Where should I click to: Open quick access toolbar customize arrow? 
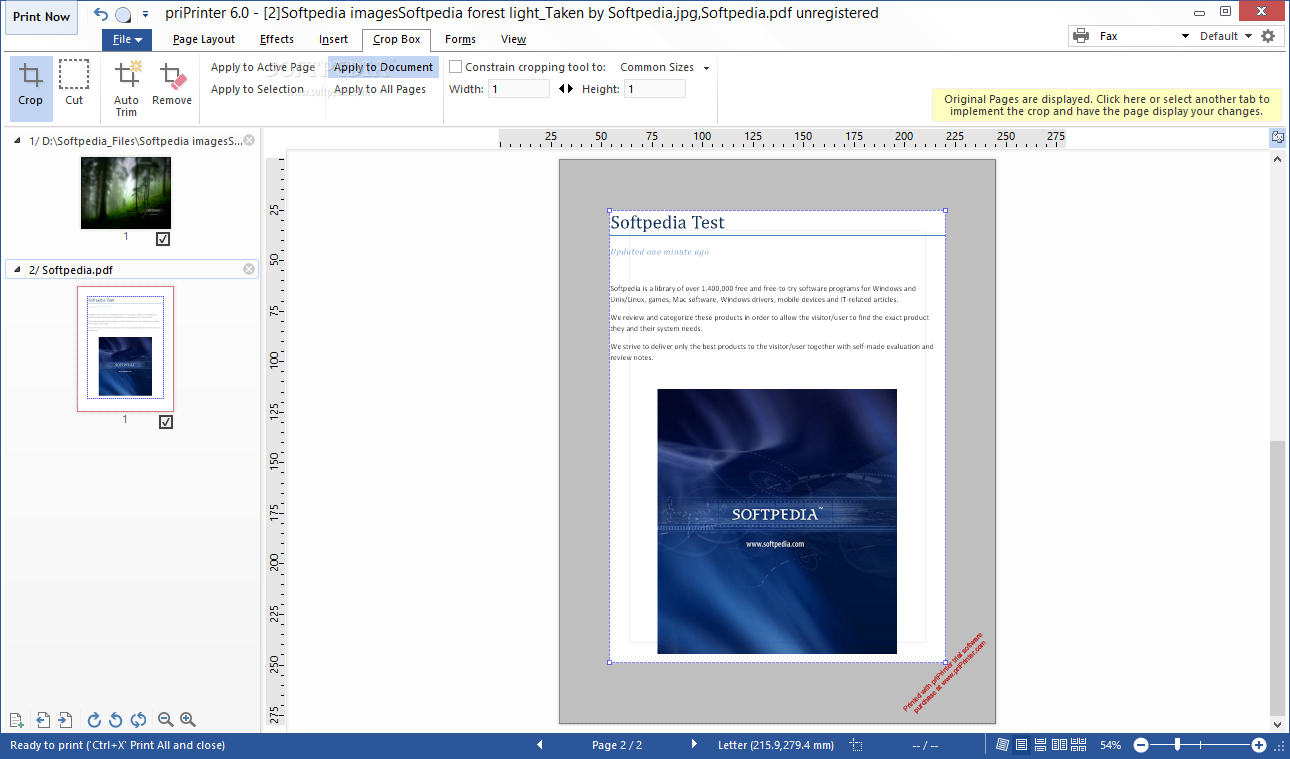click(x=145, y=14)
